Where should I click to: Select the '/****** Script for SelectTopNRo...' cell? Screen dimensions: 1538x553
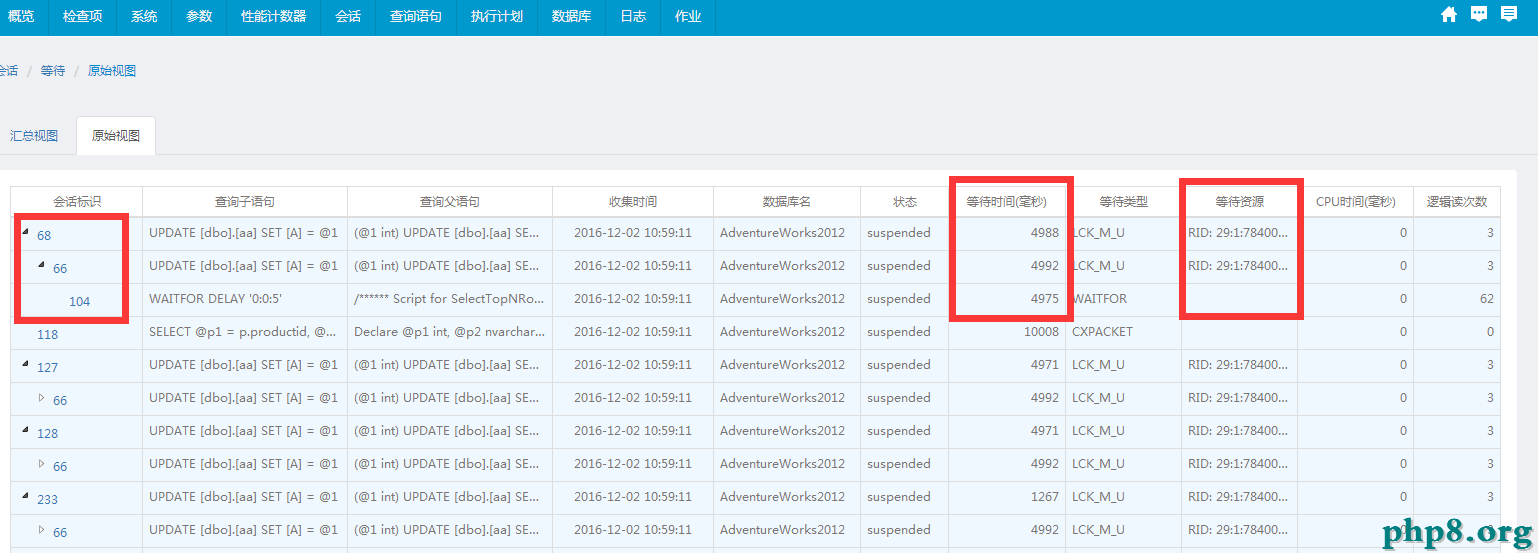click(x=450, y=299)
